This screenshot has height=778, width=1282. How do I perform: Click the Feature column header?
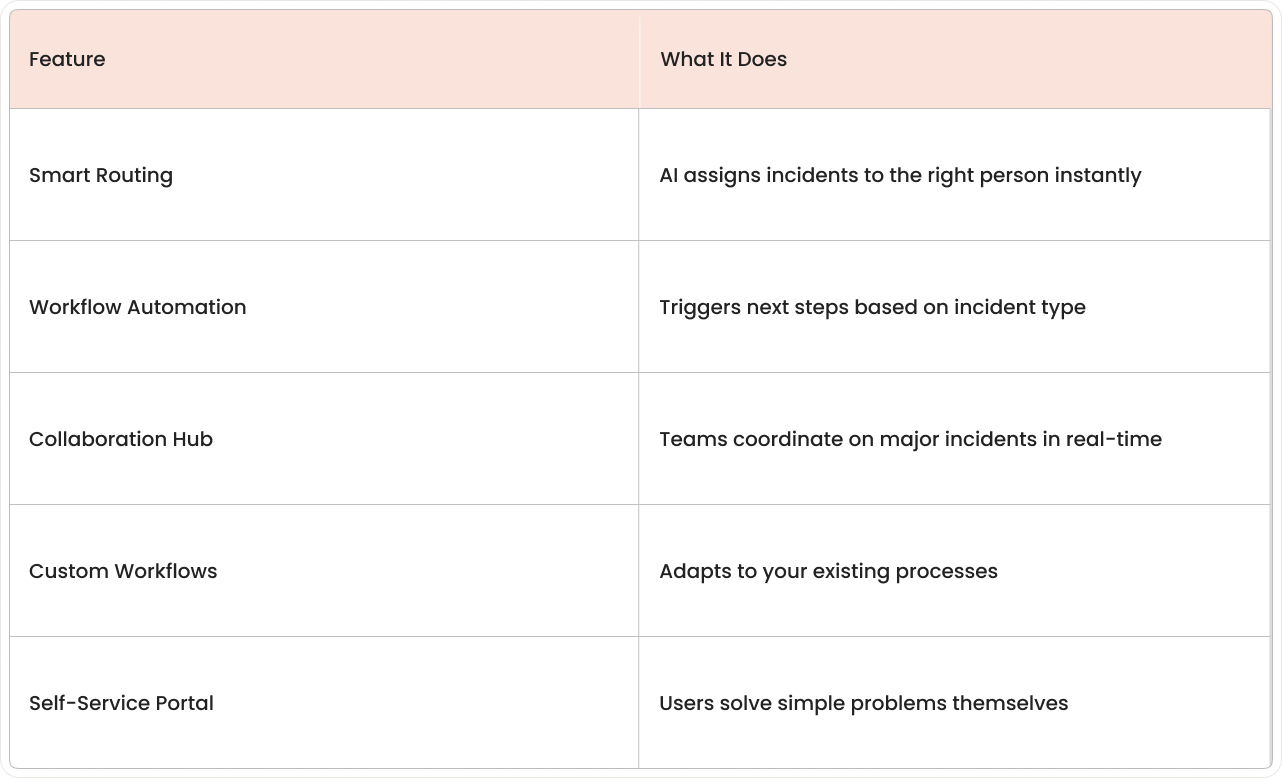[67, 59]
